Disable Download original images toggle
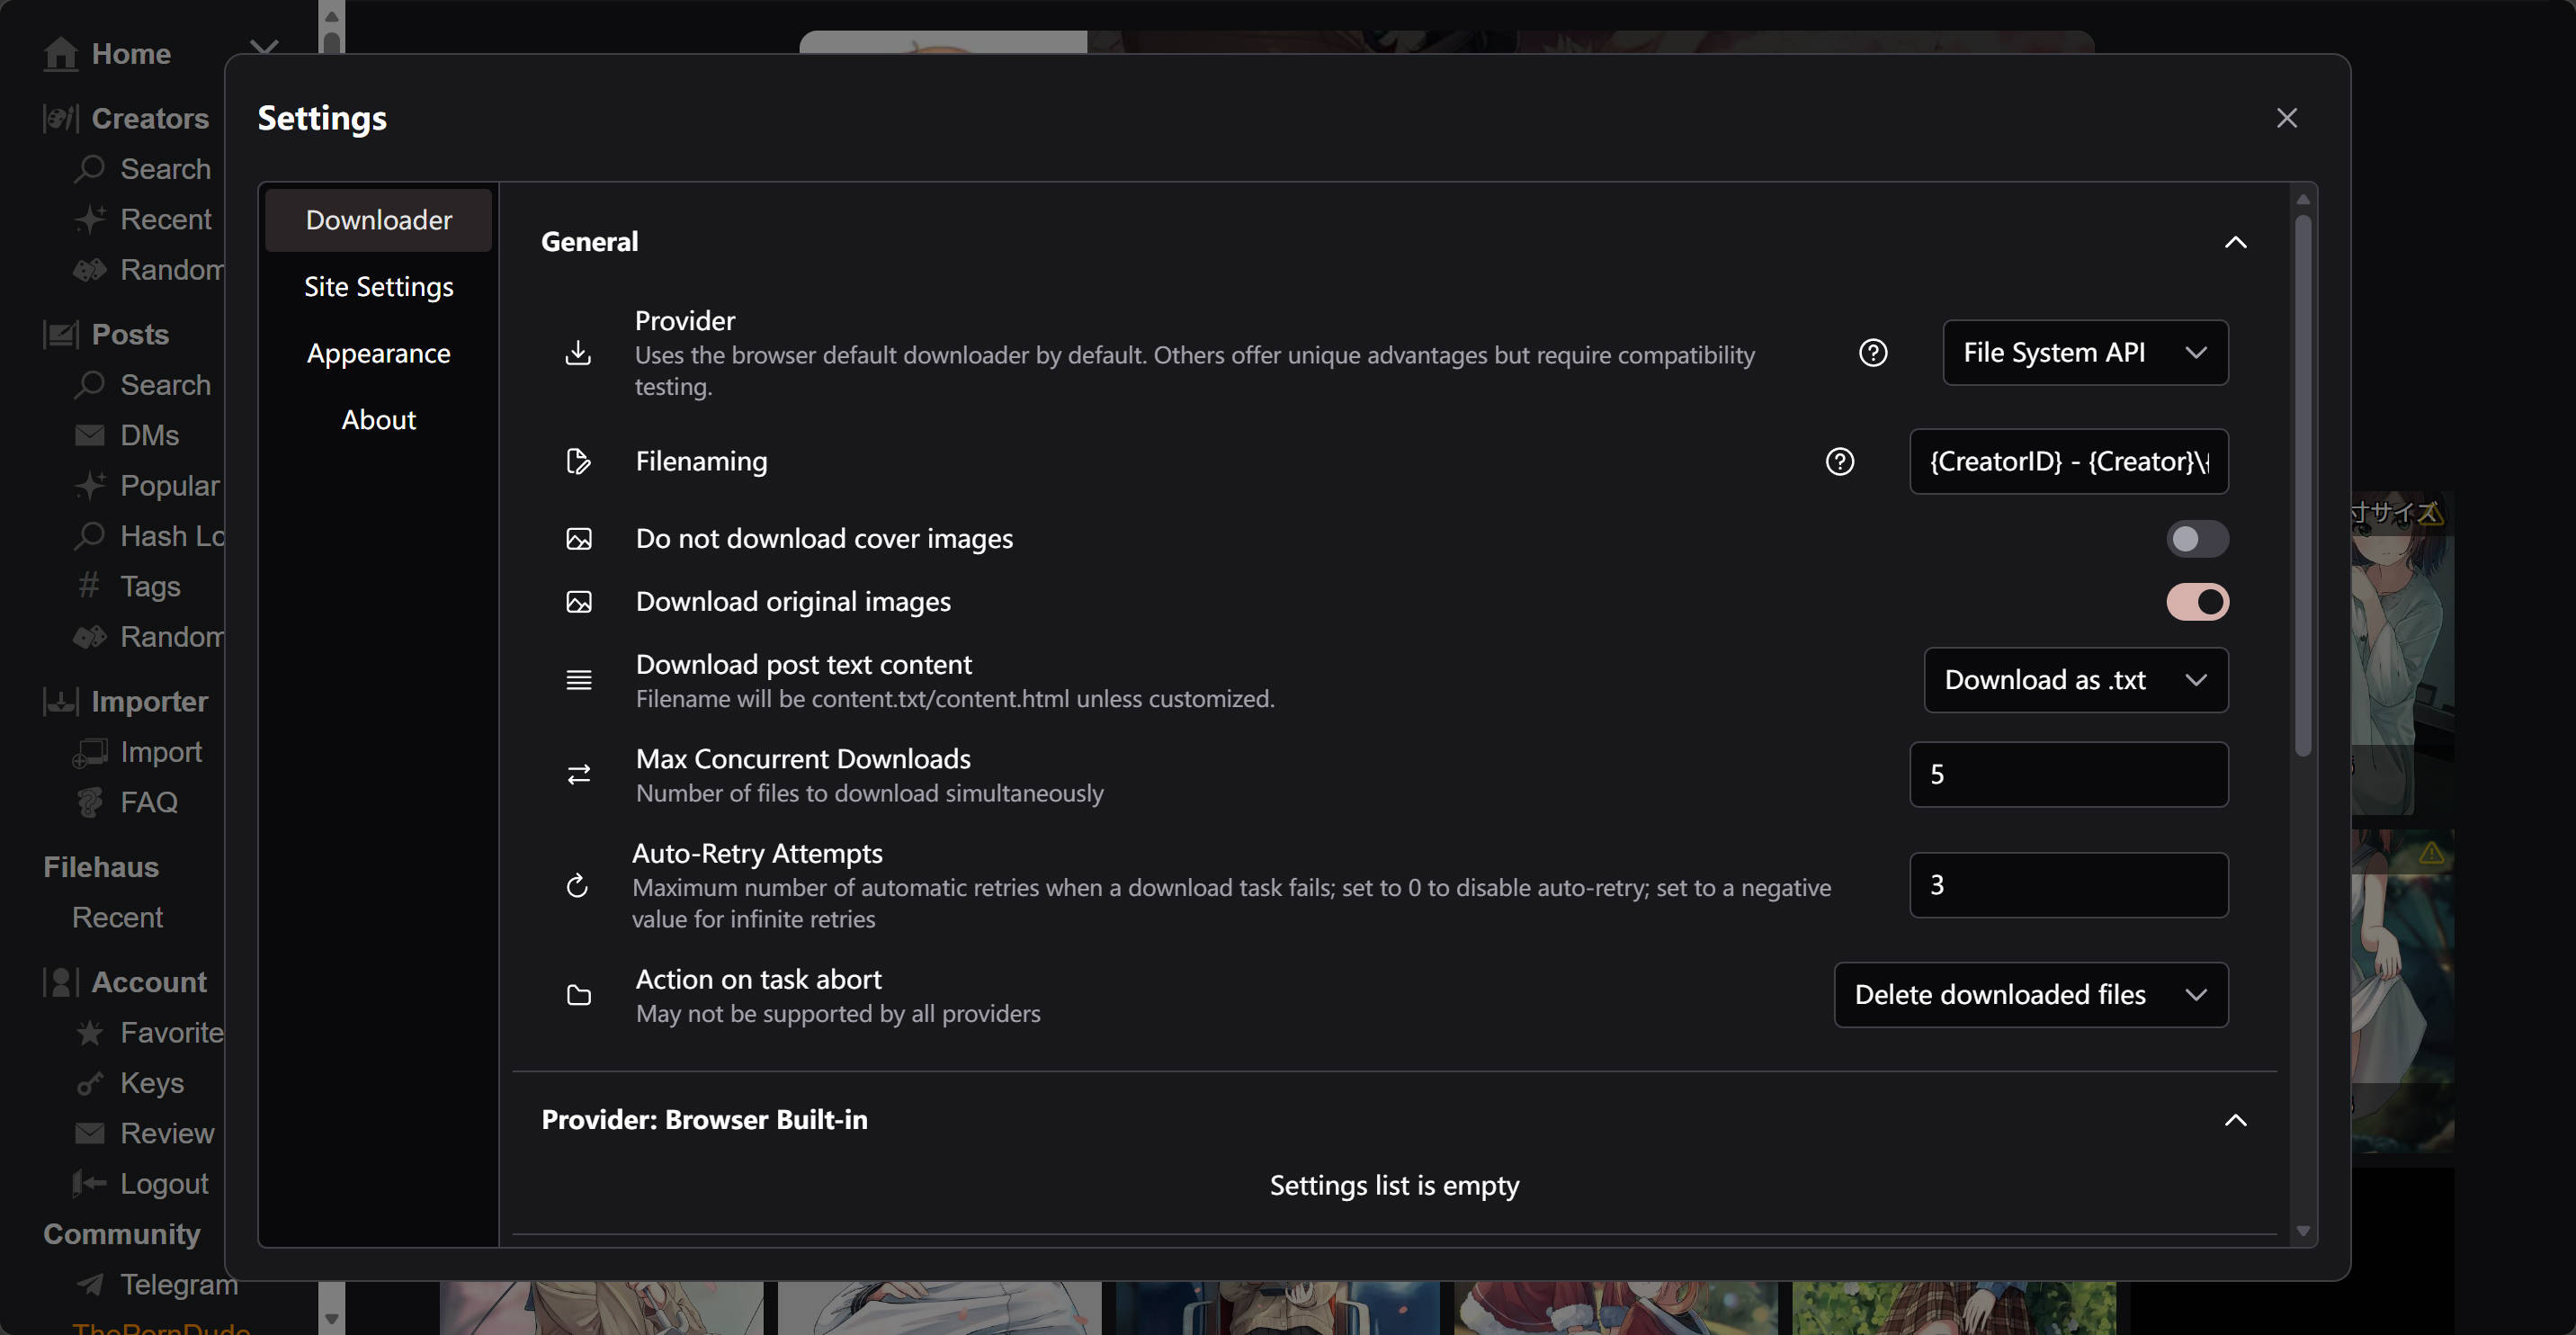This screenshot has height=1335, width=2576. [x=2197, y=602]
